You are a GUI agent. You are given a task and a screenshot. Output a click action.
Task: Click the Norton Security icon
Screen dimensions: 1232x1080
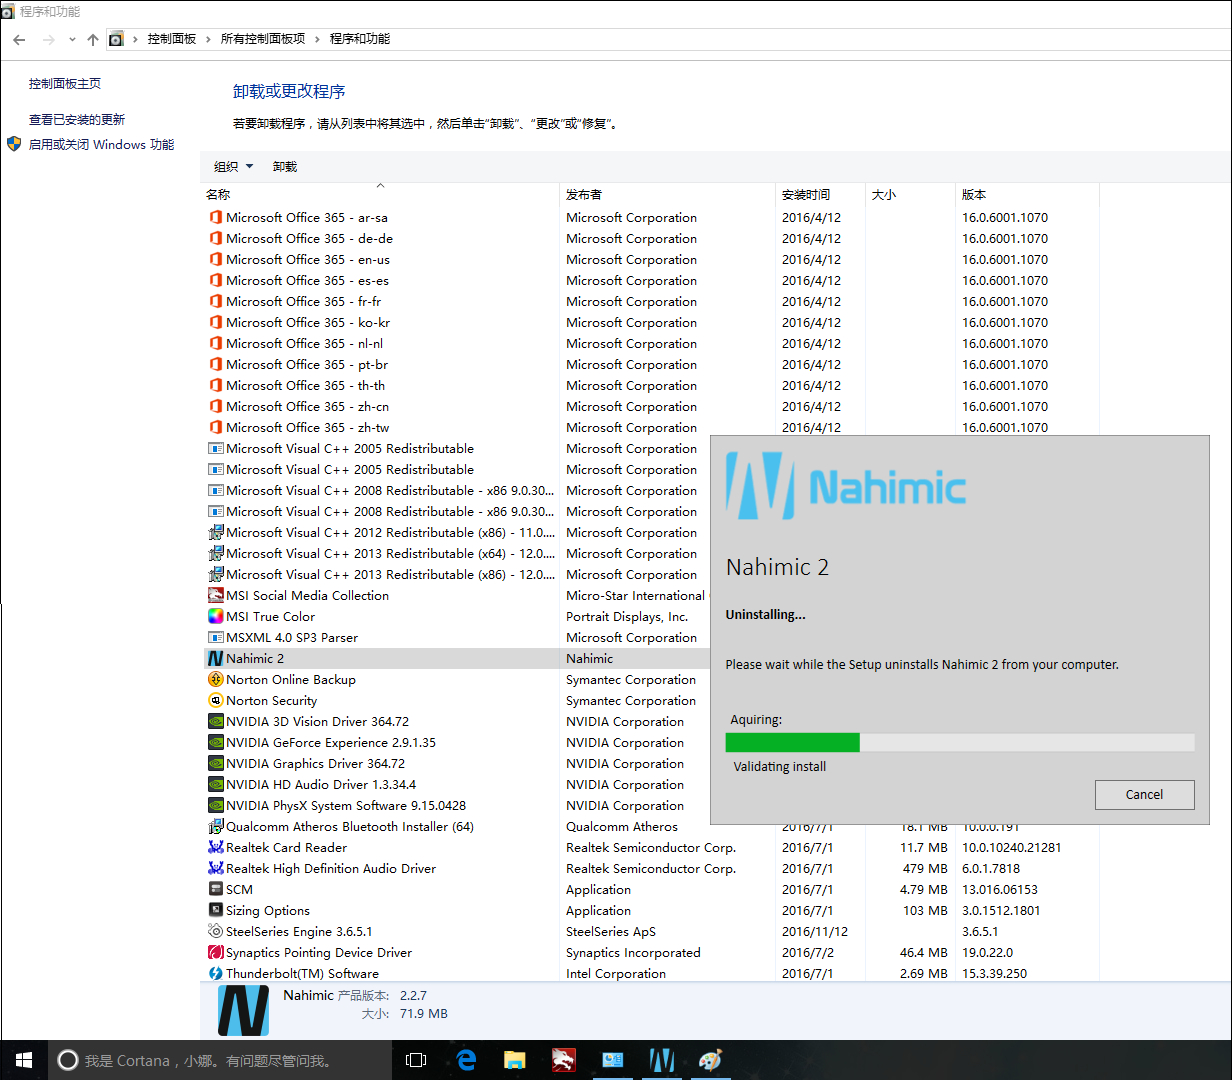[x=215, y=701]
